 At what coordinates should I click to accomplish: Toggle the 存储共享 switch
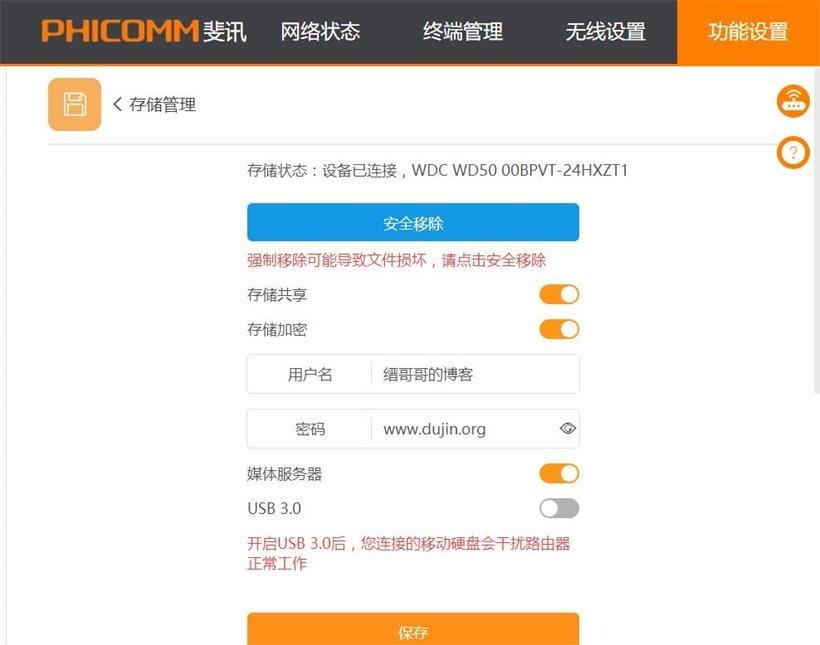[559, 295]
